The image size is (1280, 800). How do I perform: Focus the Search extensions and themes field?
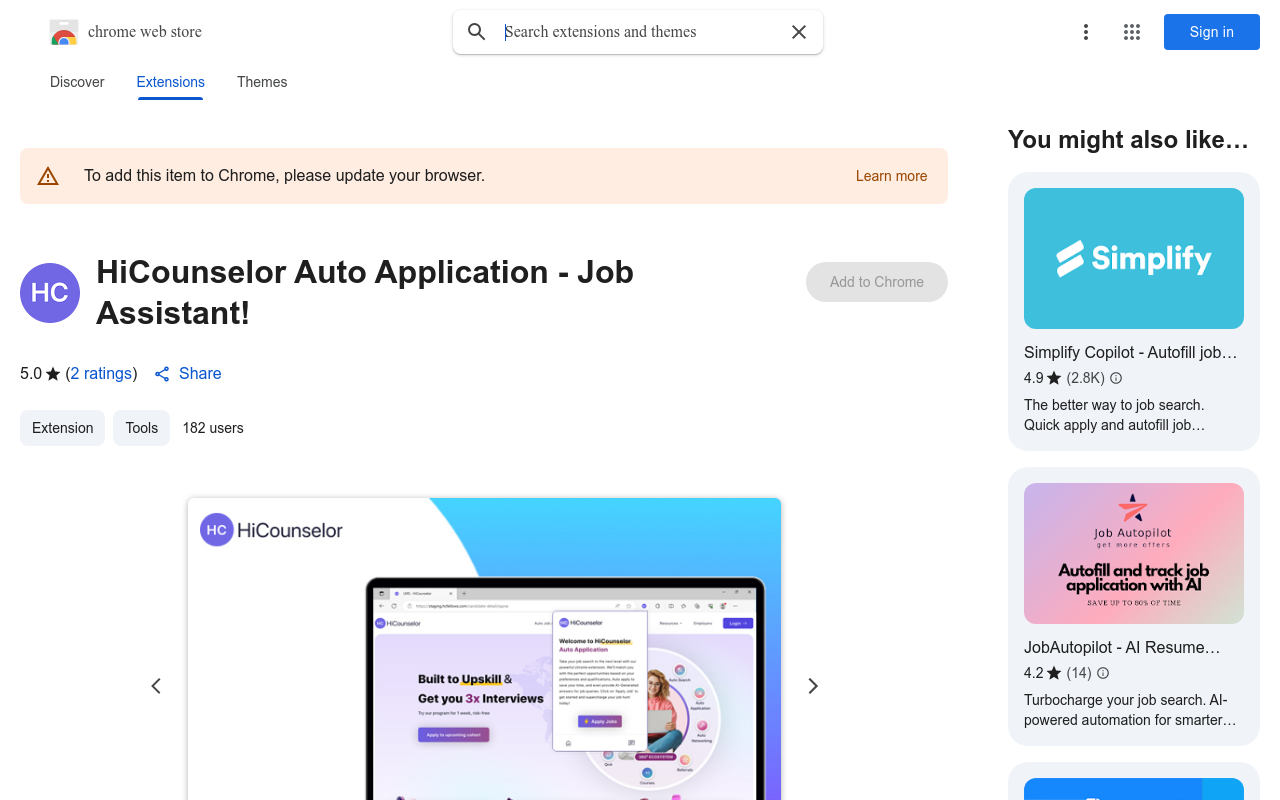pos(640,32)
